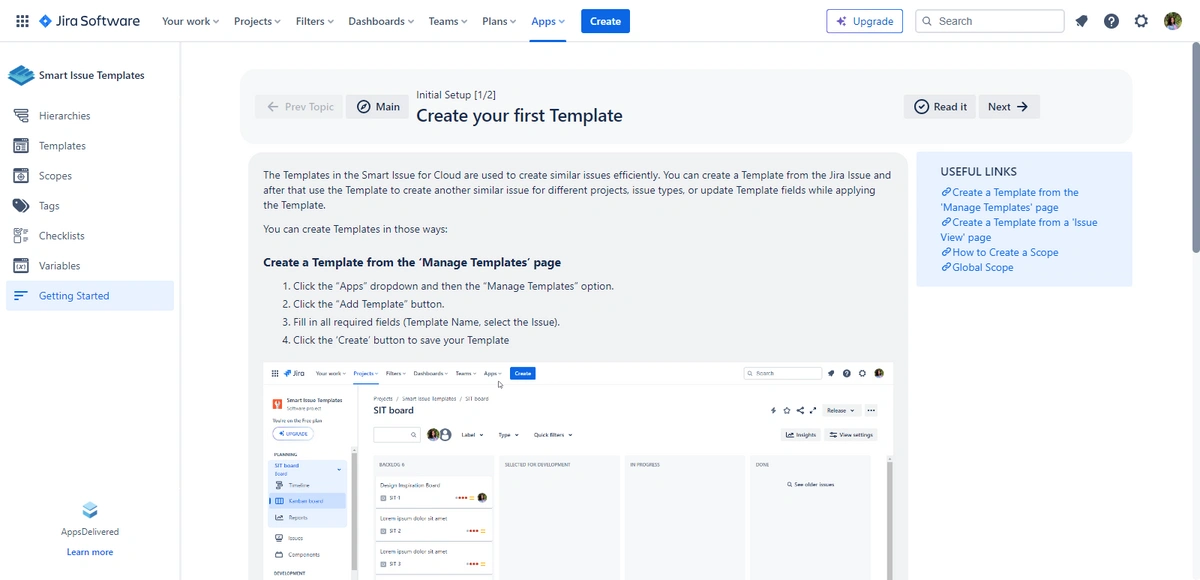Click the 'Create your first Template' heading
1200x580 pixels.
point(519,116)
